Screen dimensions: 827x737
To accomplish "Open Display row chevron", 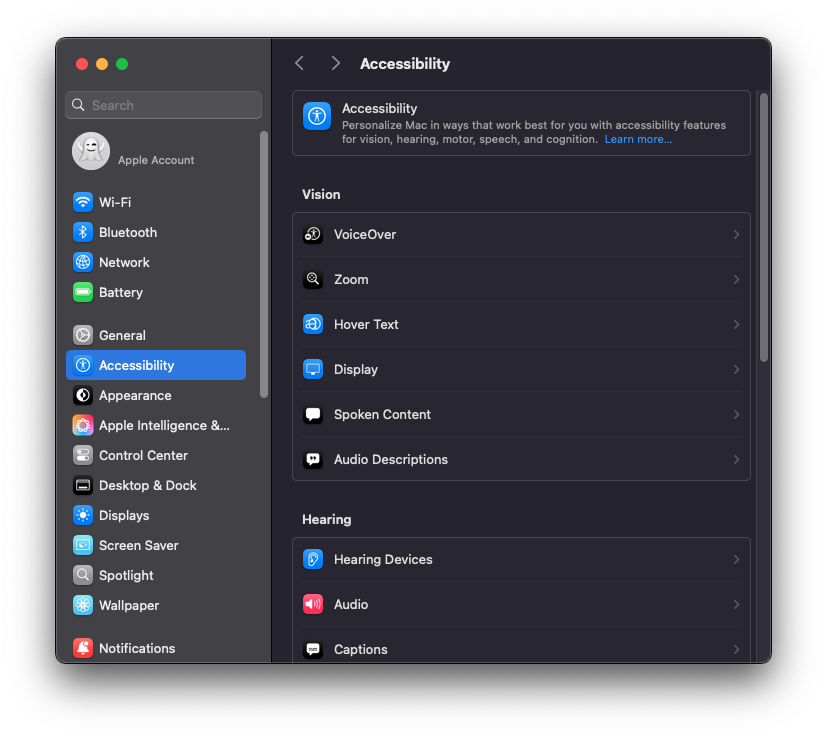I will 736,369.
